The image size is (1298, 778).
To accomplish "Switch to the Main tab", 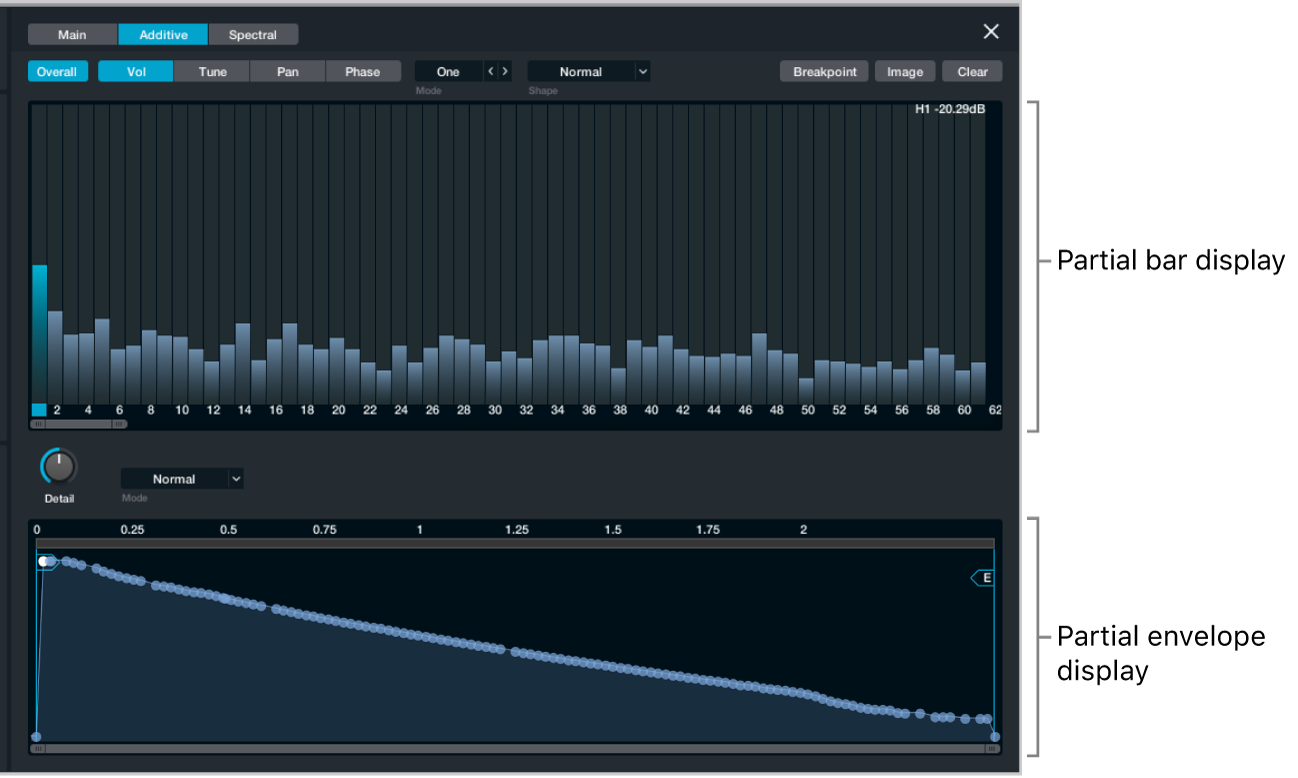I will pyautogui.click(x=71, y=34).
